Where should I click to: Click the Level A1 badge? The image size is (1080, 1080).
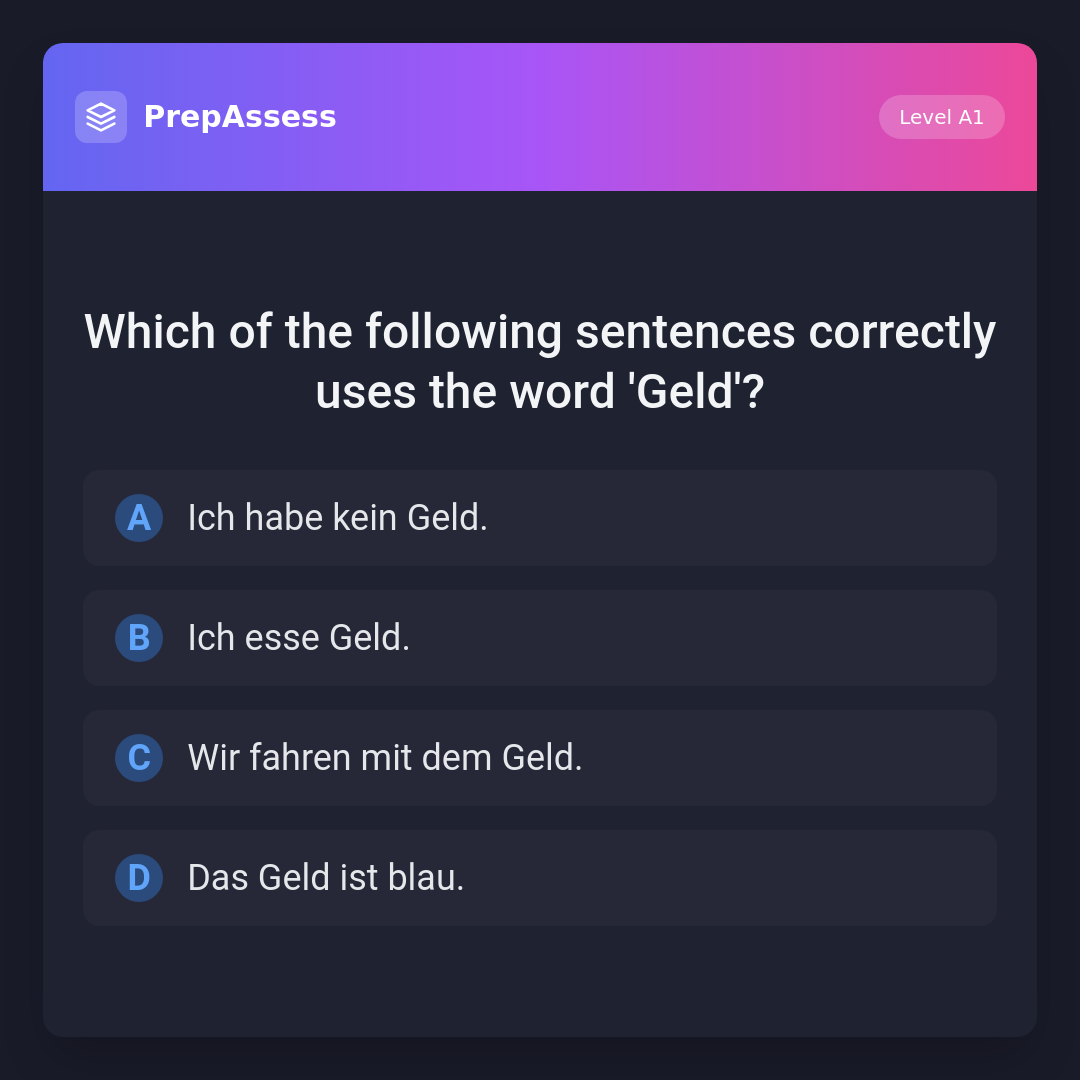coord(941,117)
